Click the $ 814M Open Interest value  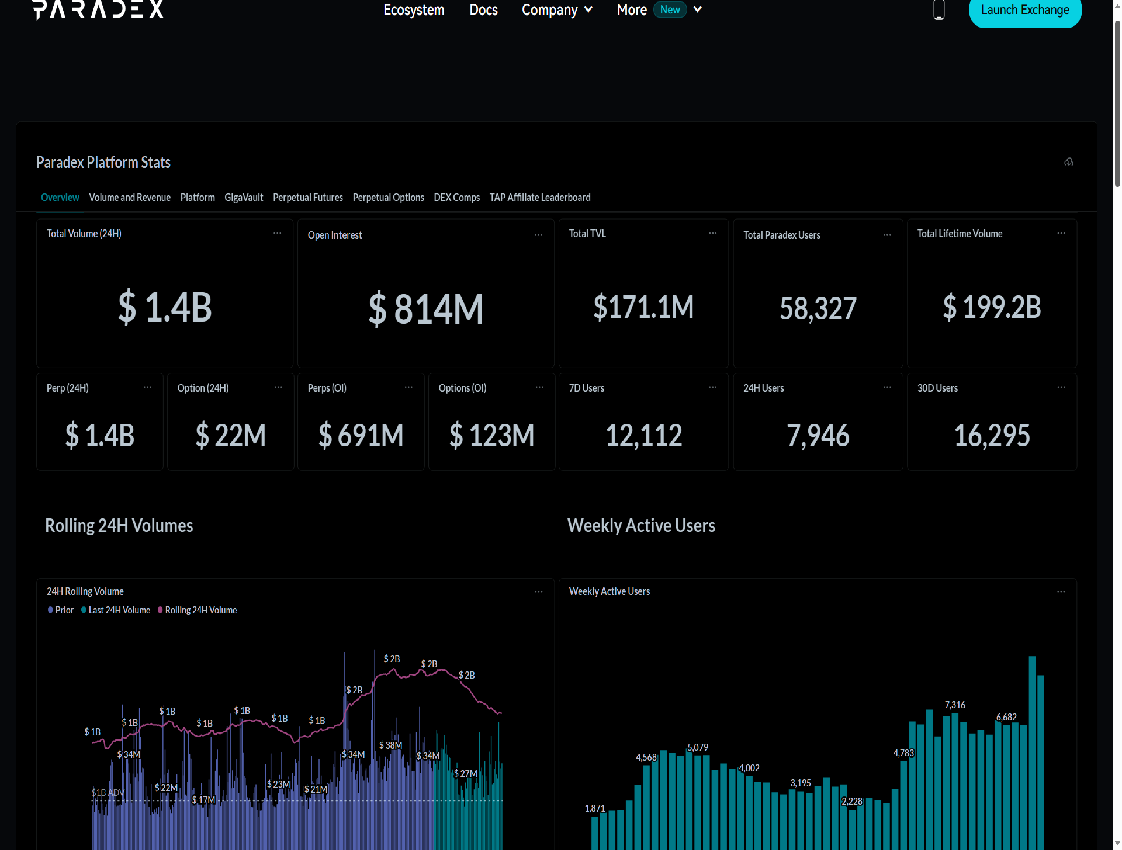[426, 309]
